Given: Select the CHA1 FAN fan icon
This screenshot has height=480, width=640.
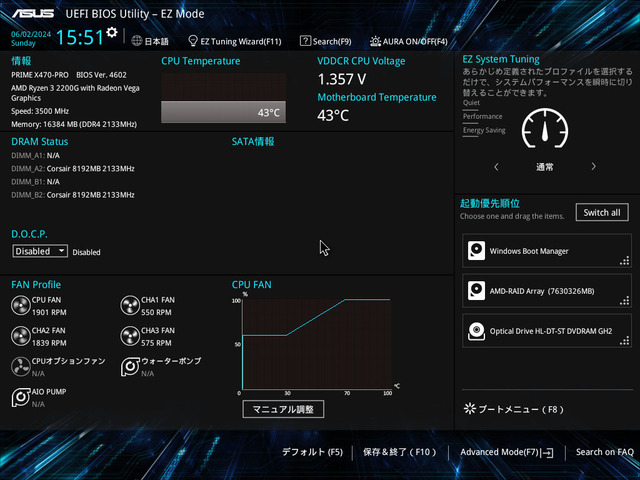Looking at the screenshot, I should point(130,305).
